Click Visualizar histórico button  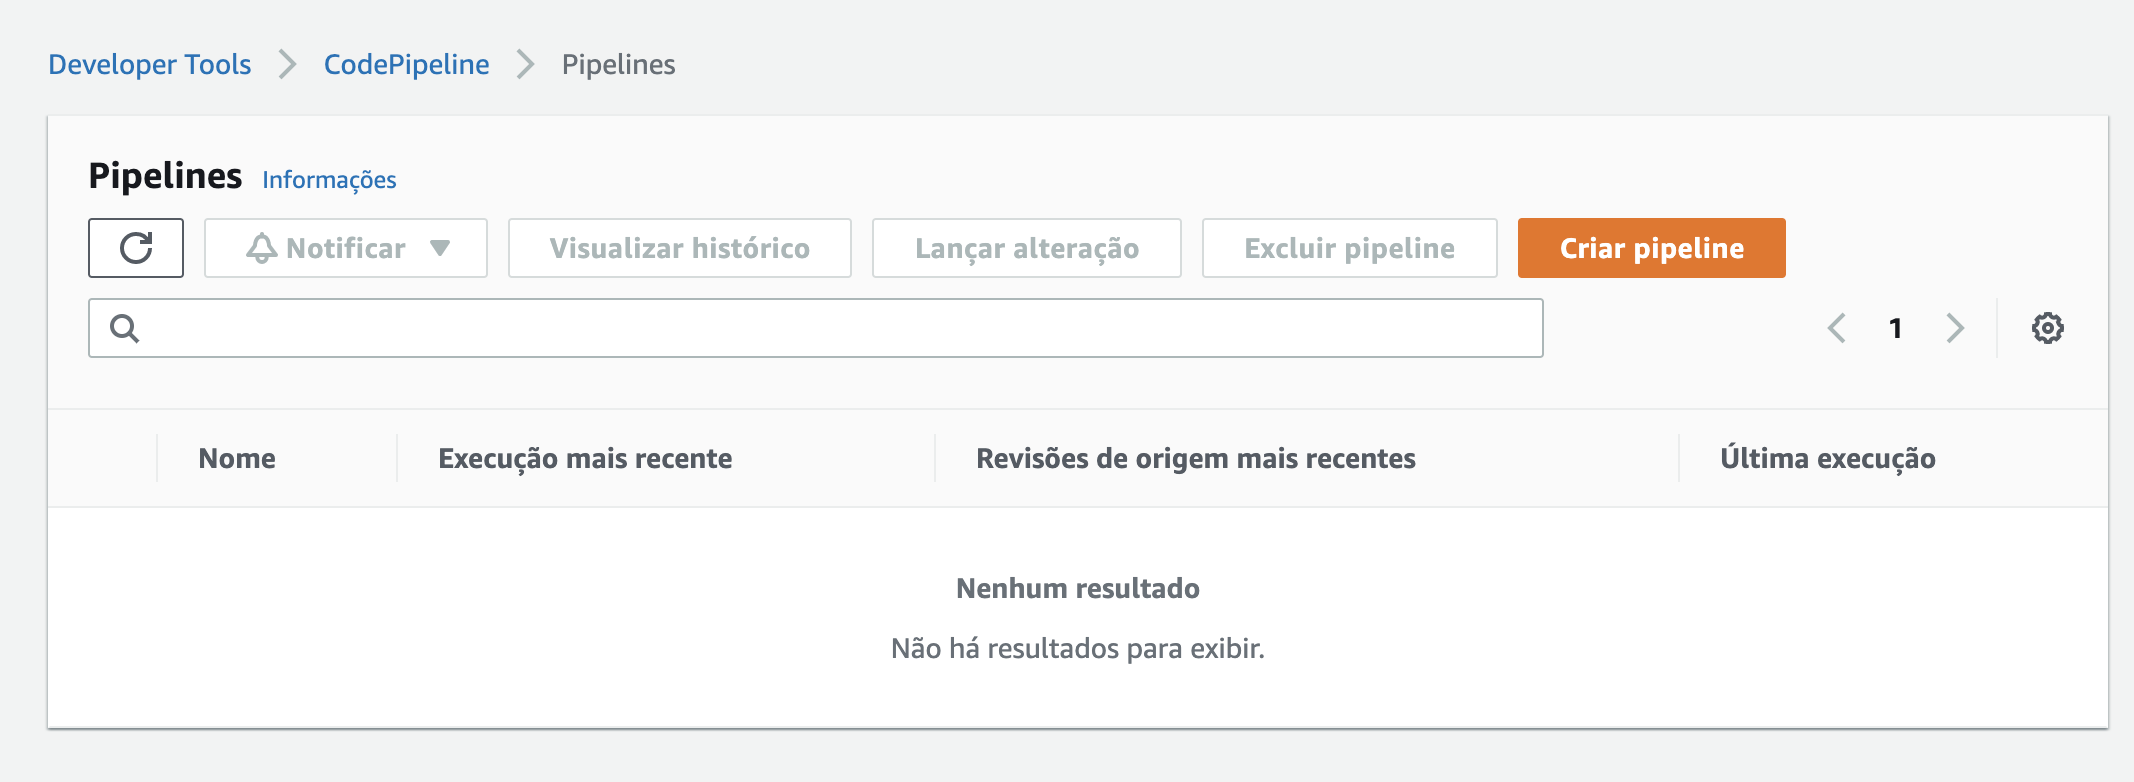pyautogui.click(x=679, y=248)
